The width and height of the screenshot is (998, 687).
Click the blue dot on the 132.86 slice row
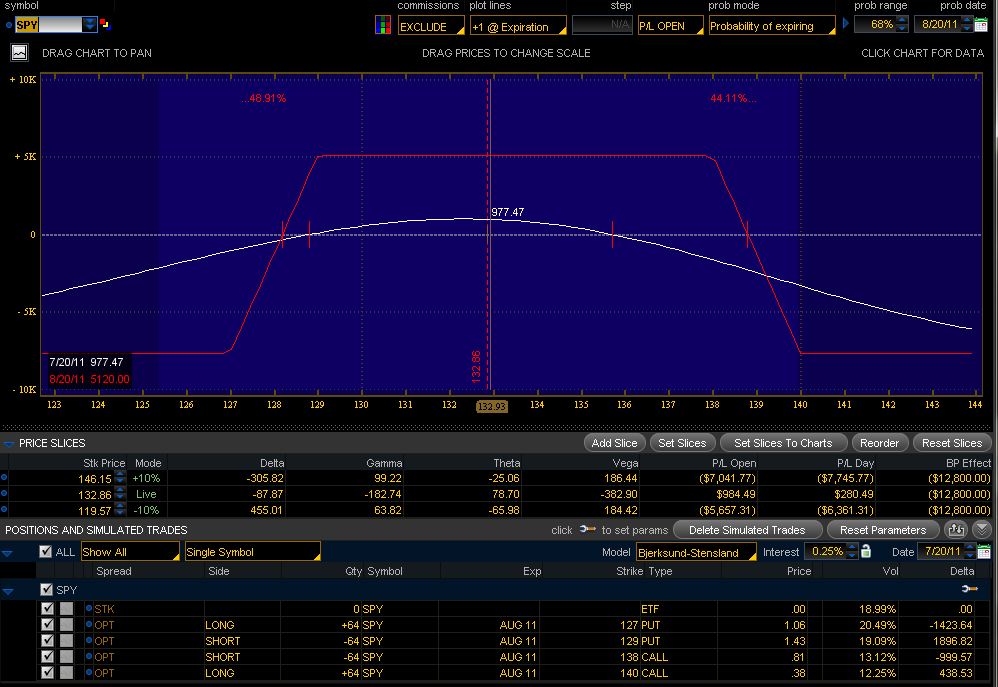[x=4, y=493]
